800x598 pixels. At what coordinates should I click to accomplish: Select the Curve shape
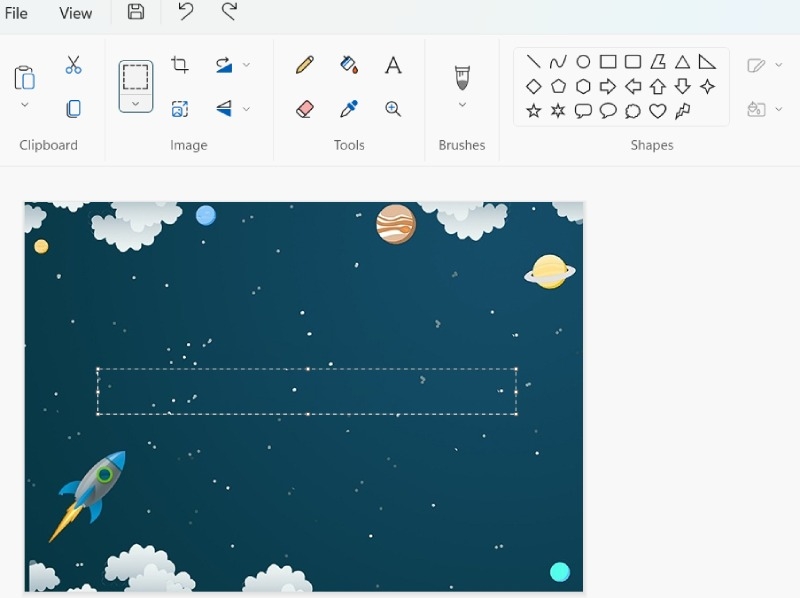[558, 62]
